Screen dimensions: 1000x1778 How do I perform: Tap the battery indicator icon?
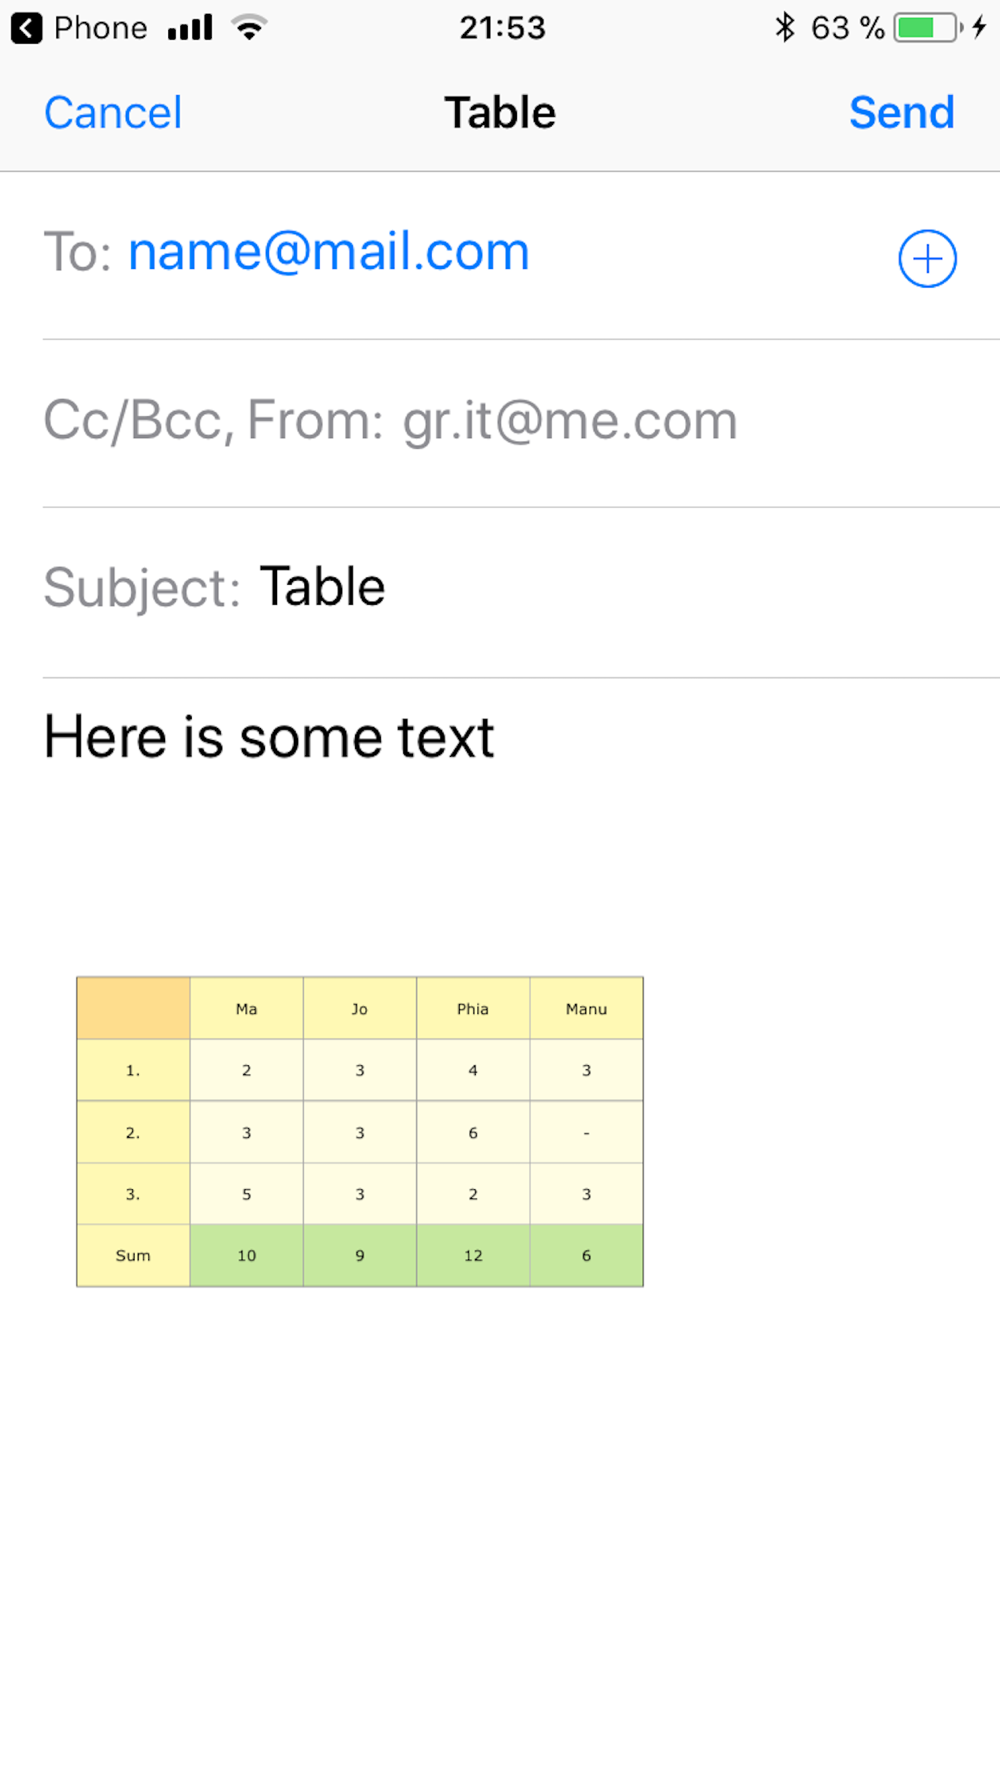point(928,28)
